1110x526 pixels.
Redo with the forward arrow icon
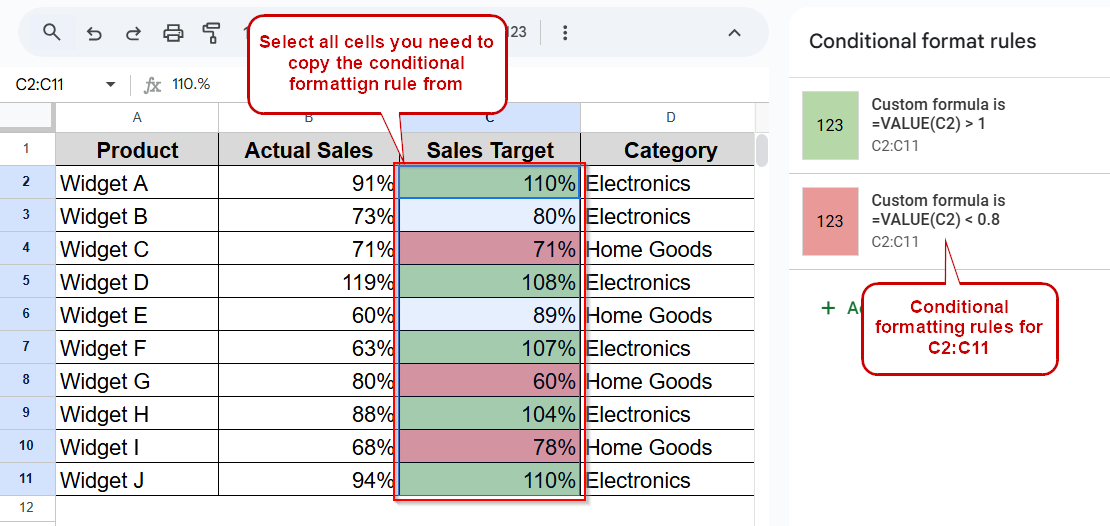click(133, 33)
